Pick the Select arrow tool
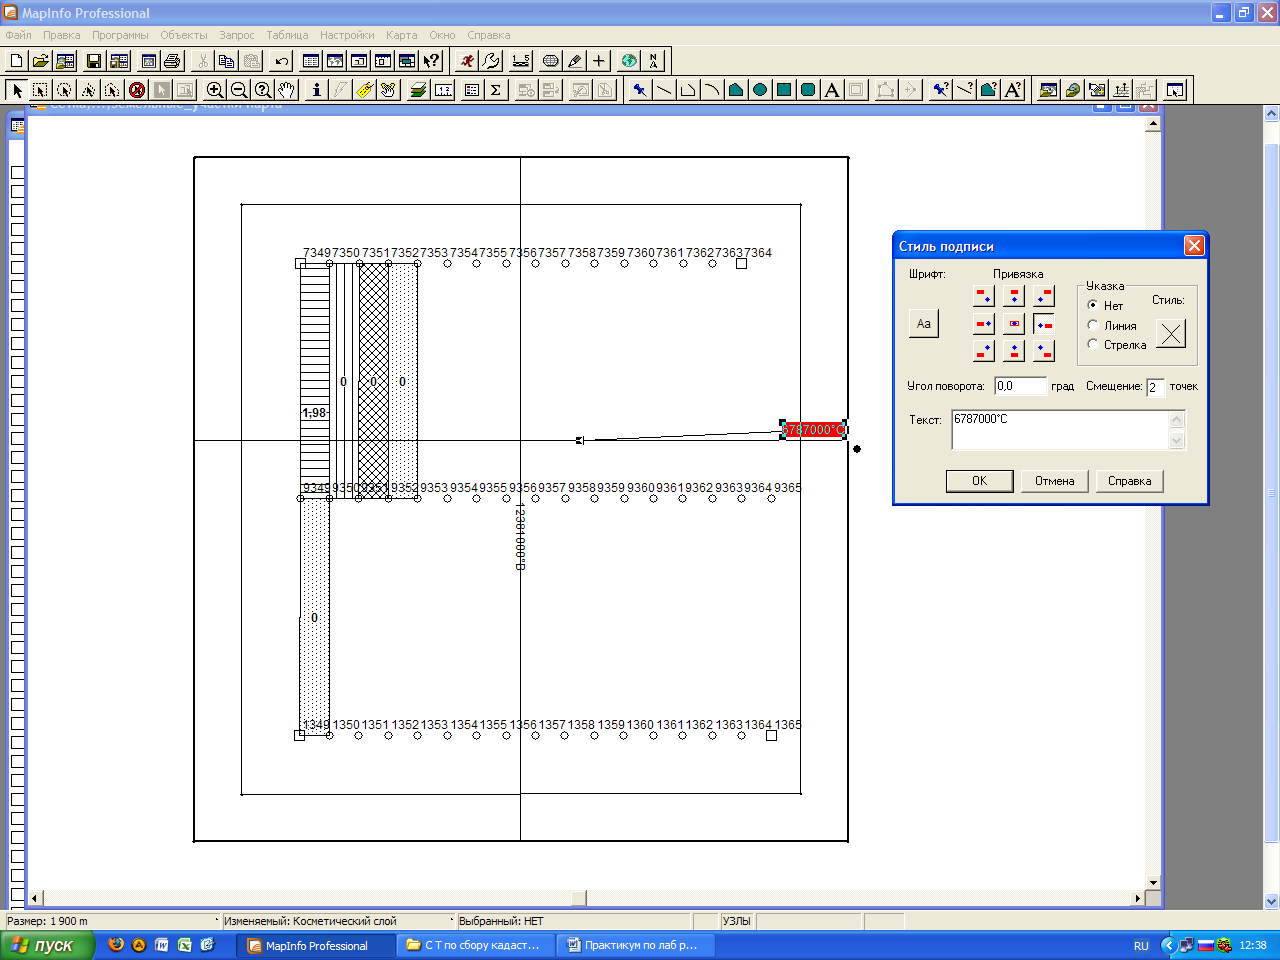The width and height of the screenshot is (1280, 960). 16,90
